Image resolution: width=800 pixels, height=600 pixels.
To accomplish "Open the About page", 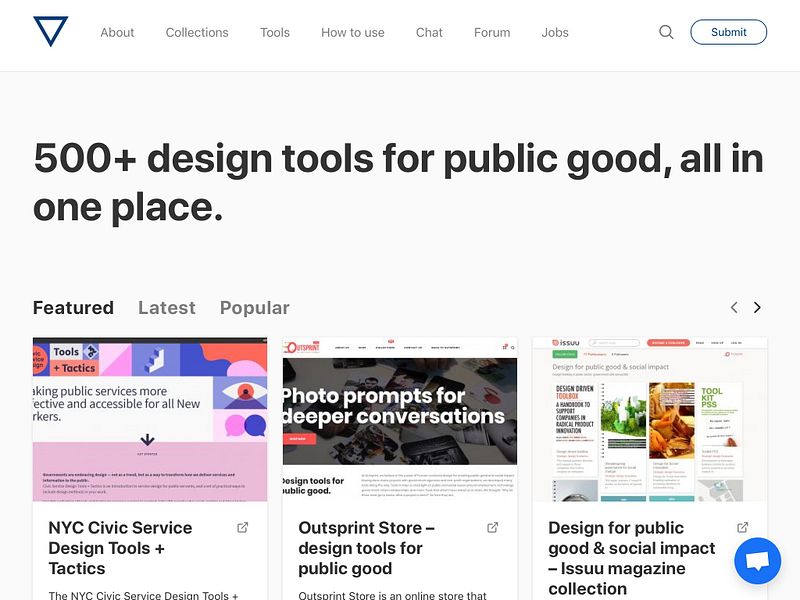I will (117, 33).
